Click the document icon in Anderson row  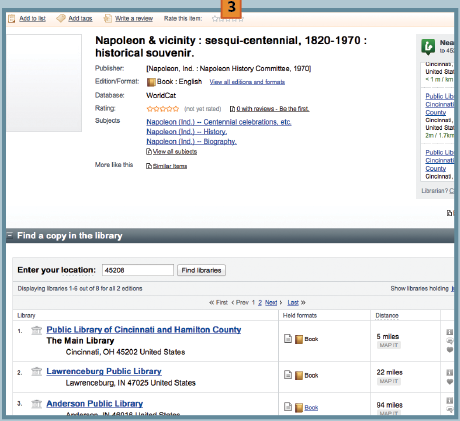[x=288, y=407]
